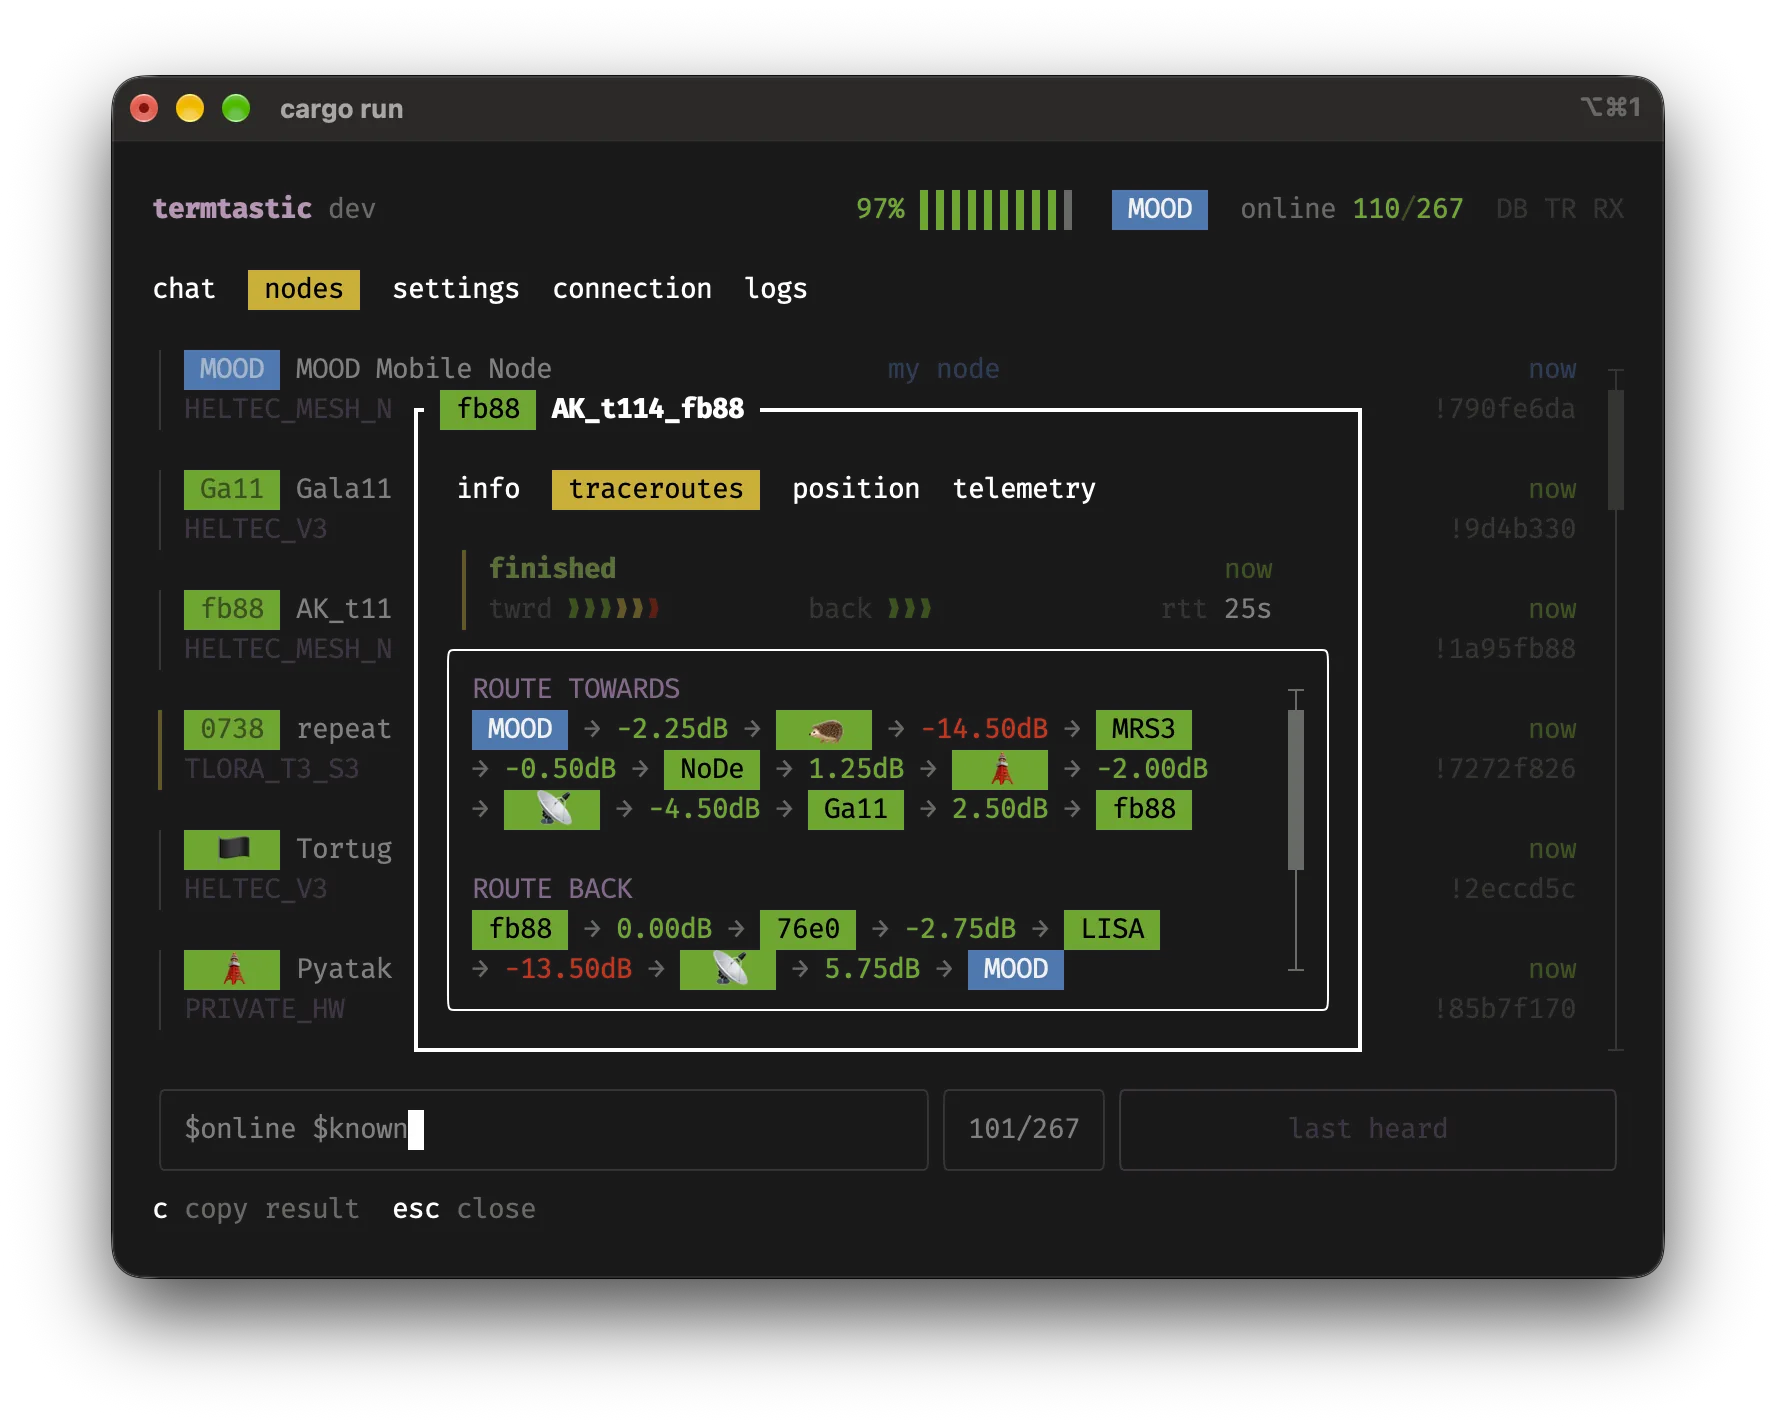Click the green zoom window button
The height and width of the screenshot is (1426, 1776).
pos(236,108)
